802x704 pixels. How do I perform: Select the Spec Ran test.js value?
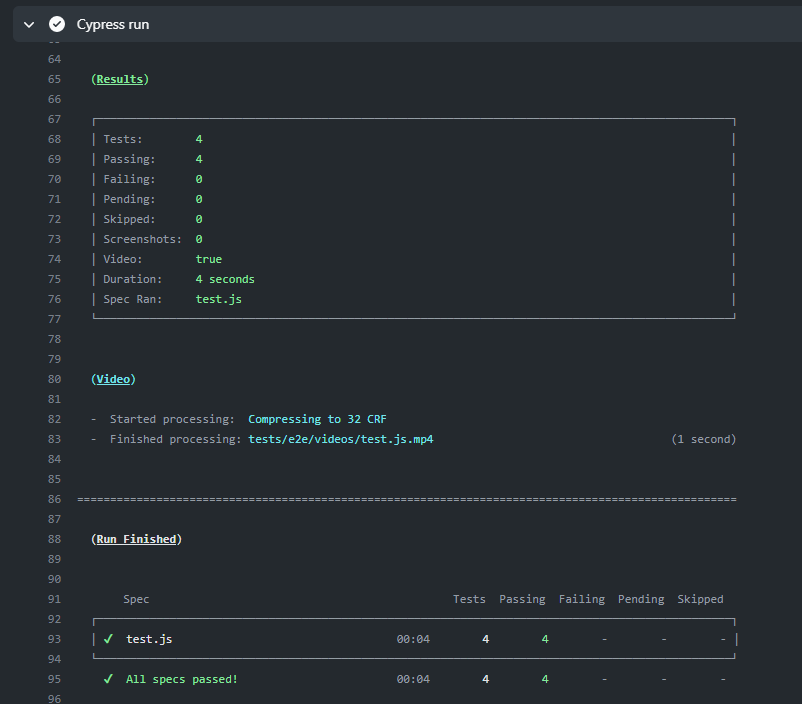tap(218, 299)
